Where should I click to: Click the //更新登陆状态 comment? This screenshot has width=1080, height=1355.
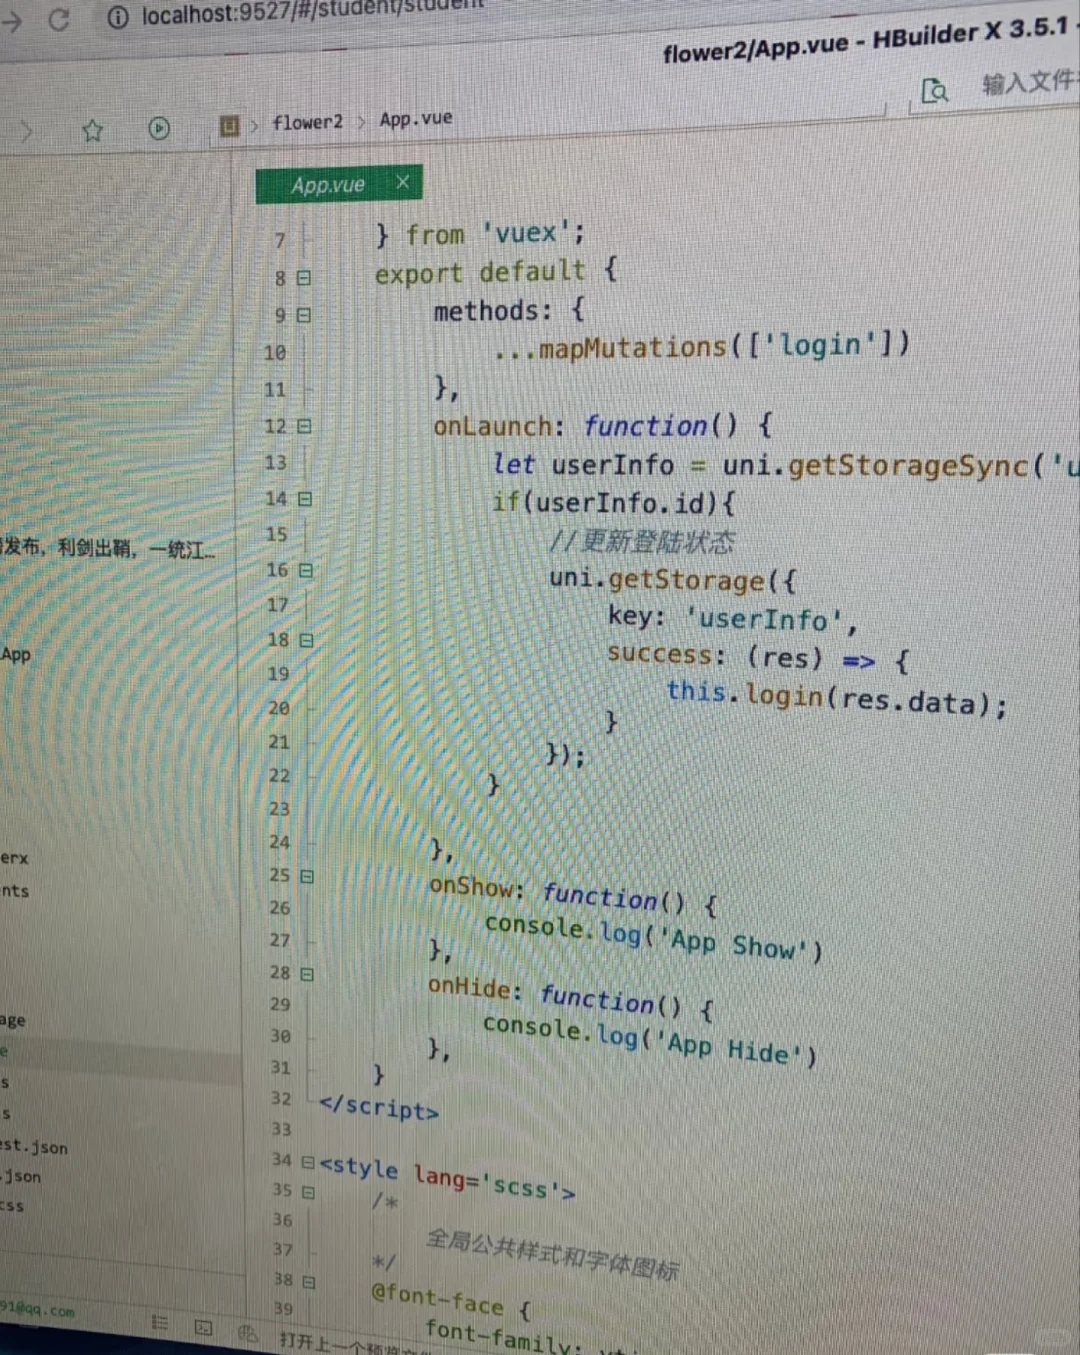pyautogui.click(x=641, y=542)
